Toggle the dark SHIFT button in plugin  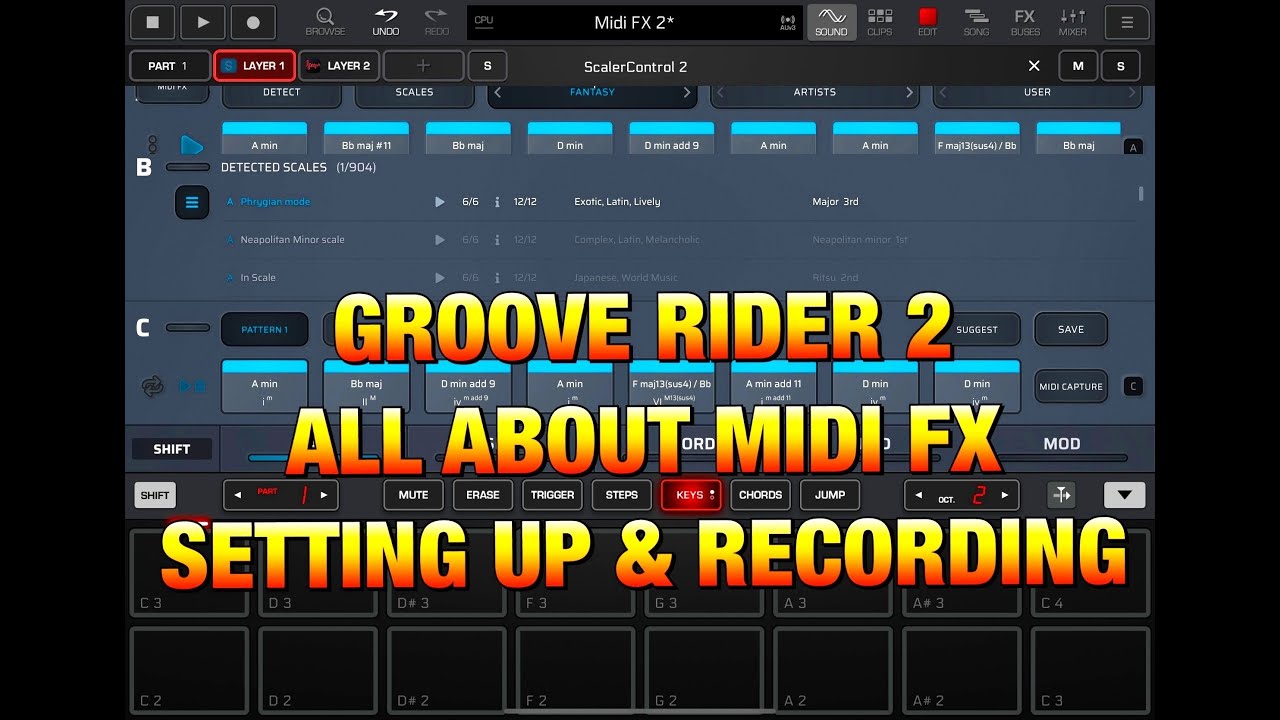(171, 449)
